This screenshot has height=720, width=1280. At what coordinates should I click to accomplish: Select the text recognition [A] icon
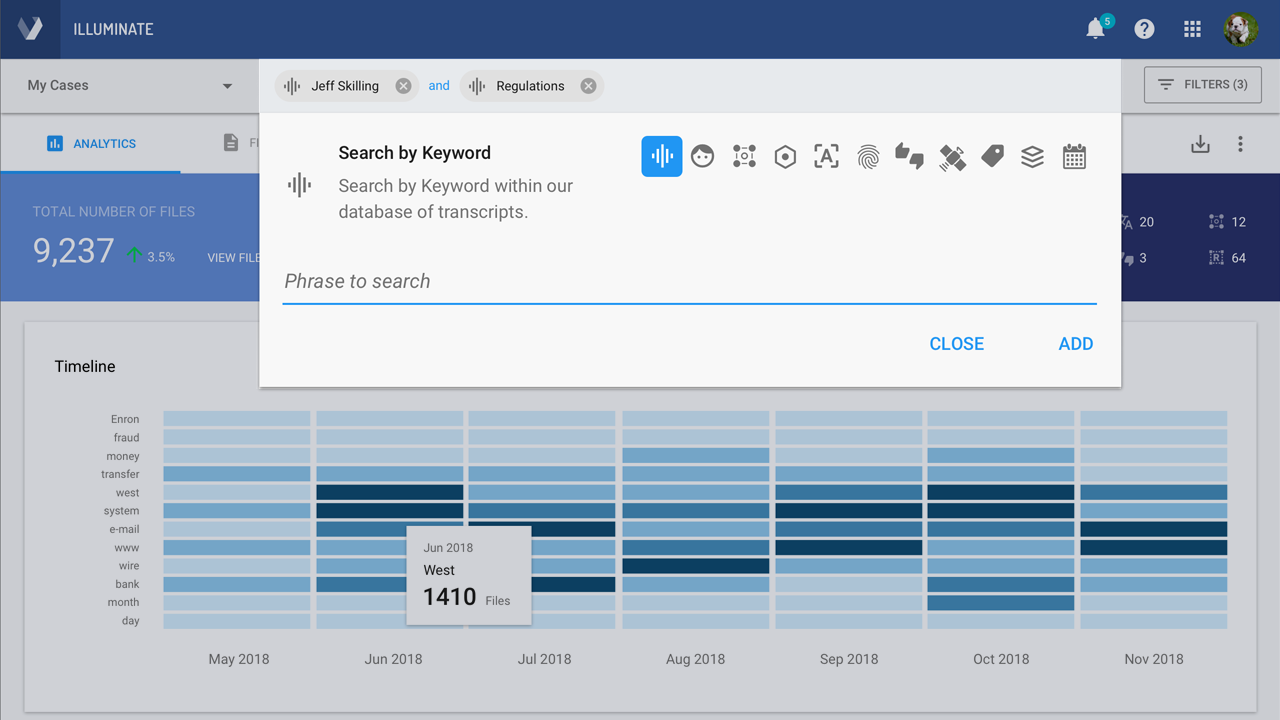pos(826,156)
